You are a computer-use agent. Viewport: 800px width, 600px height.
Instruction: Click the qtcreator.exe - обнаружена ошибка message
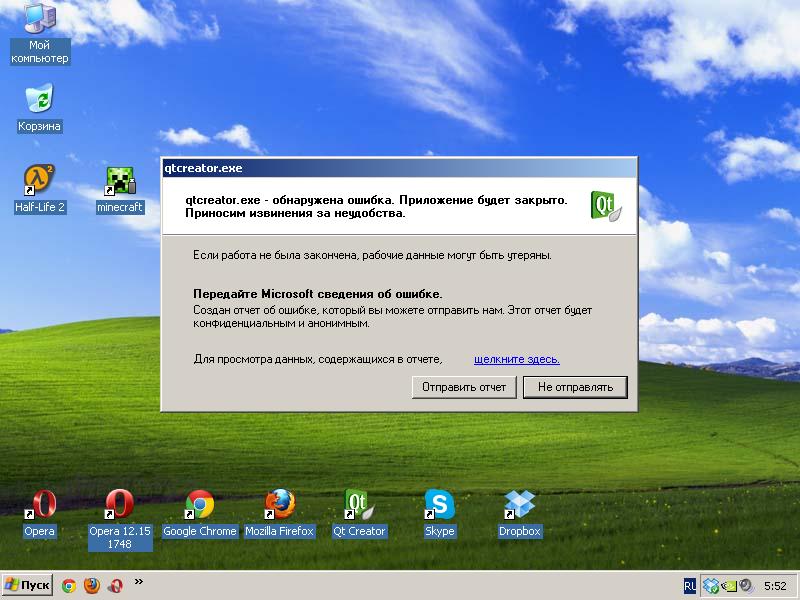pos(377,207)
